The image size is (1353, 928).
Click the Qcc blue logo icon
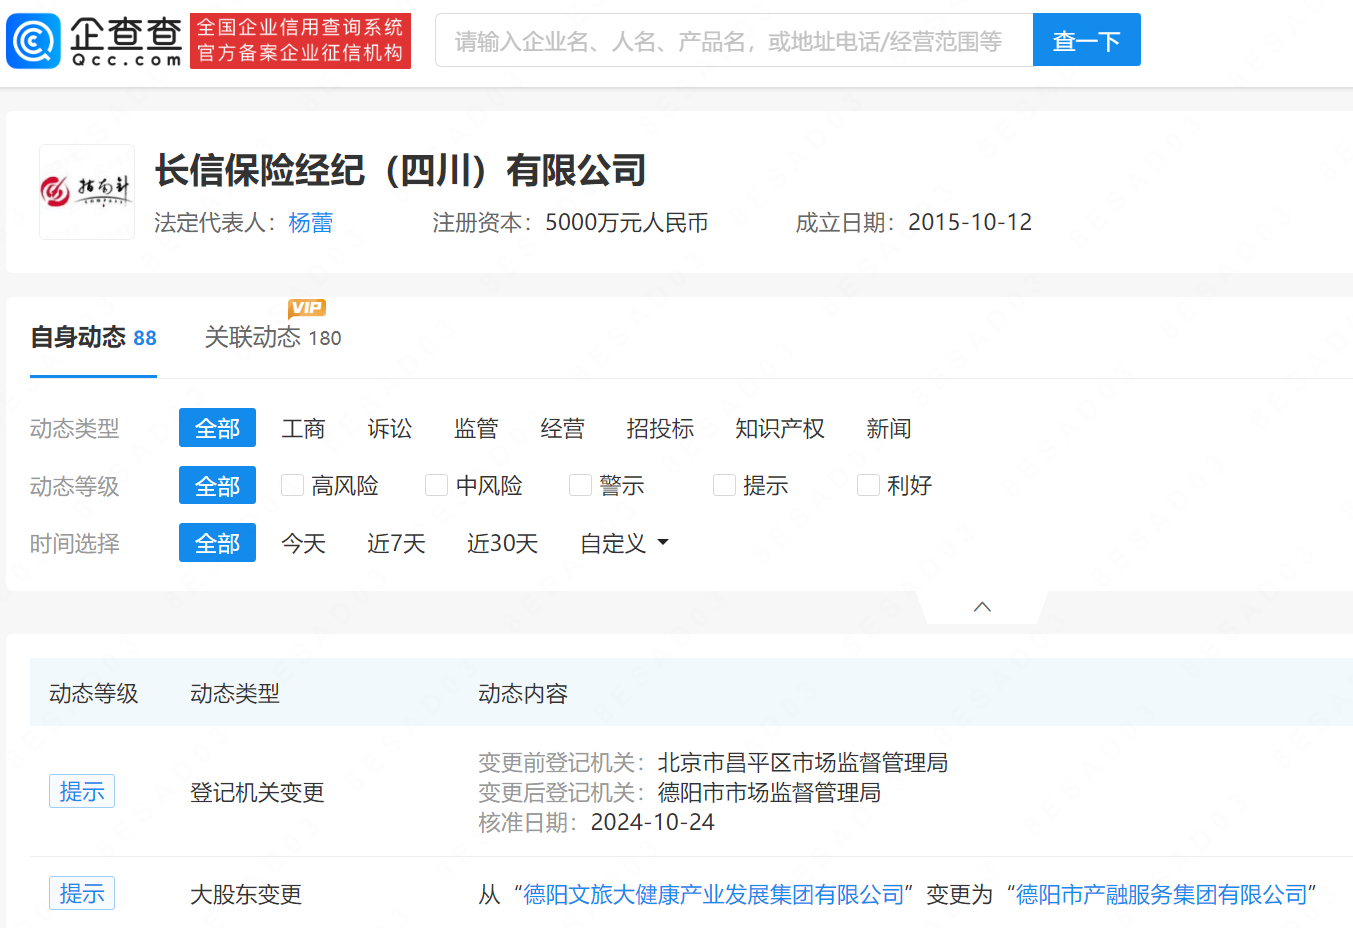pyautogui.click(x=34, y=41)
